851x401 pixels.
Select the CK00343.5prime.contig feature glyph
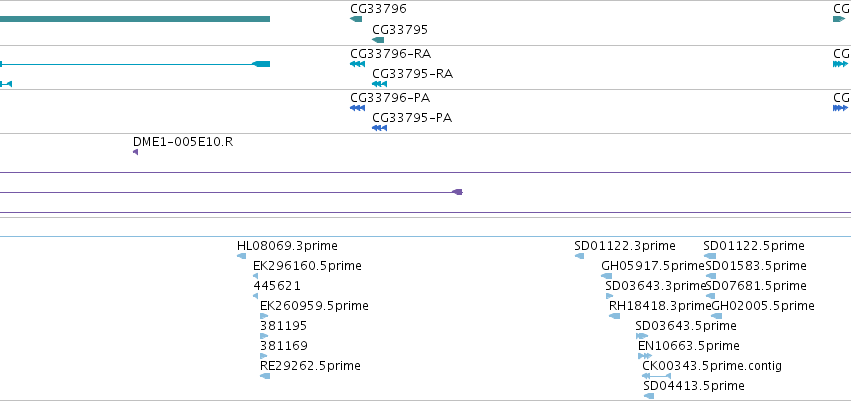(657, 376)
